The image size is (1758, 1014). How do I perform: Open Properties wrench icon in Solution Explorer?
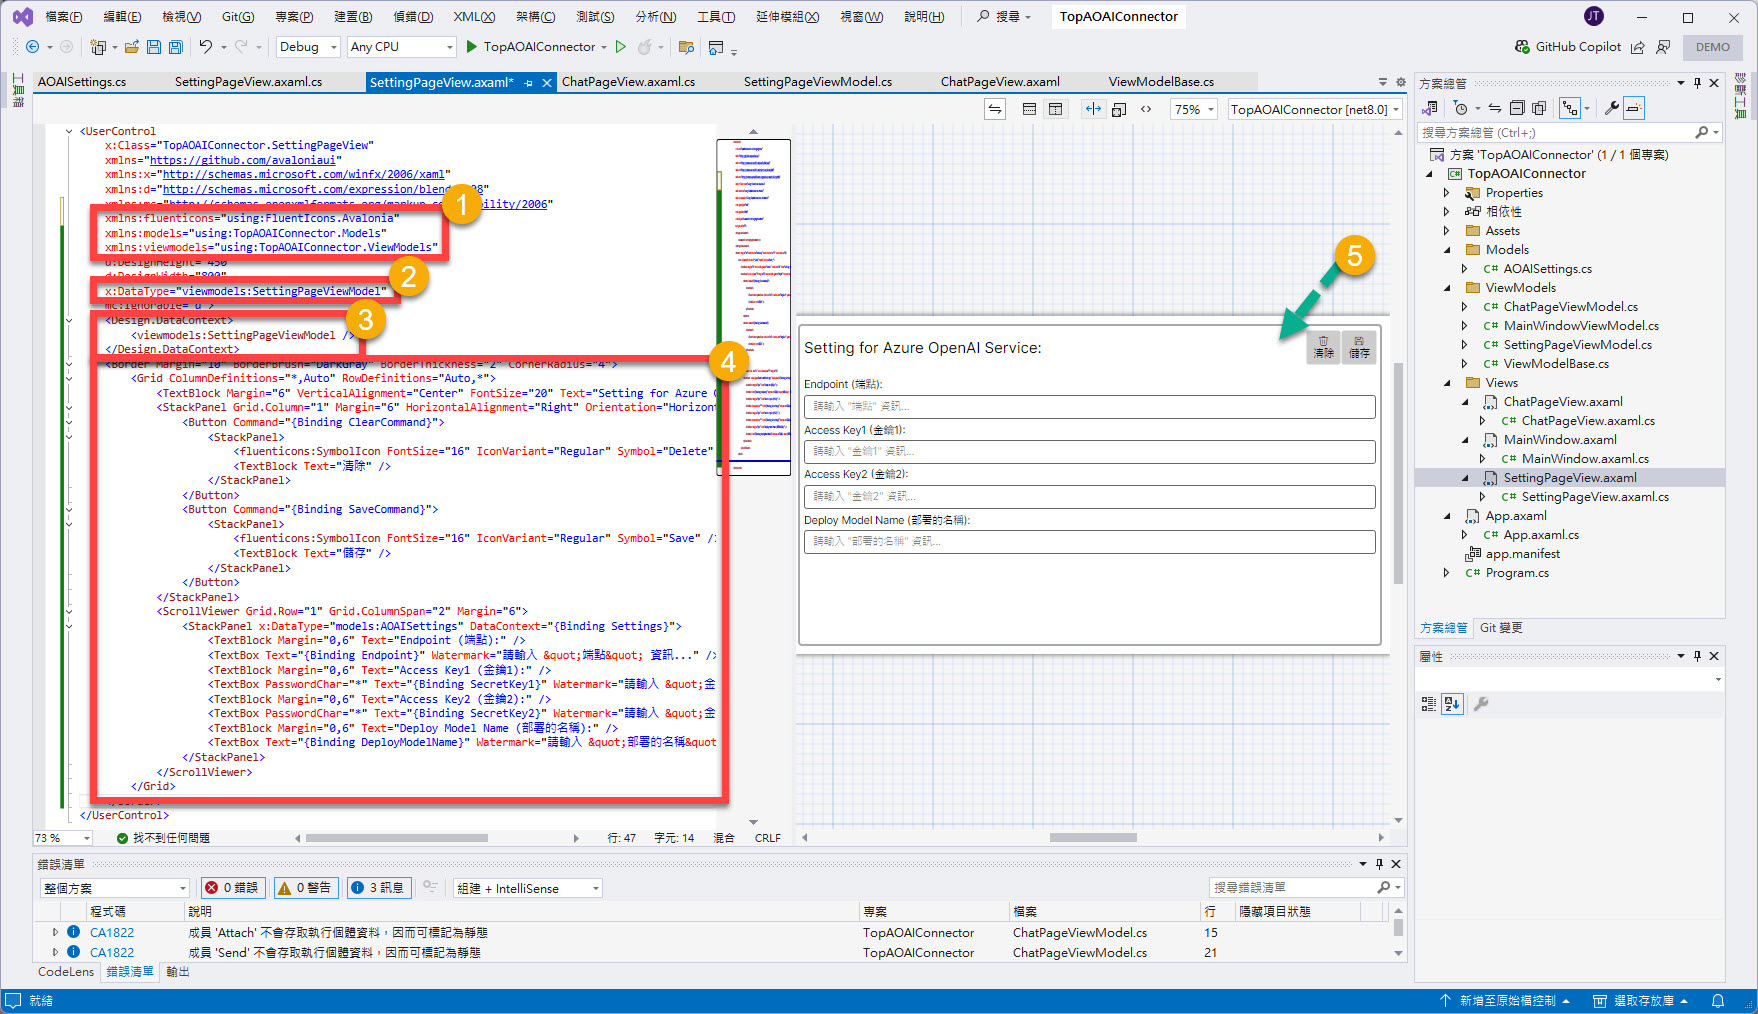[x=1612, y=108]
